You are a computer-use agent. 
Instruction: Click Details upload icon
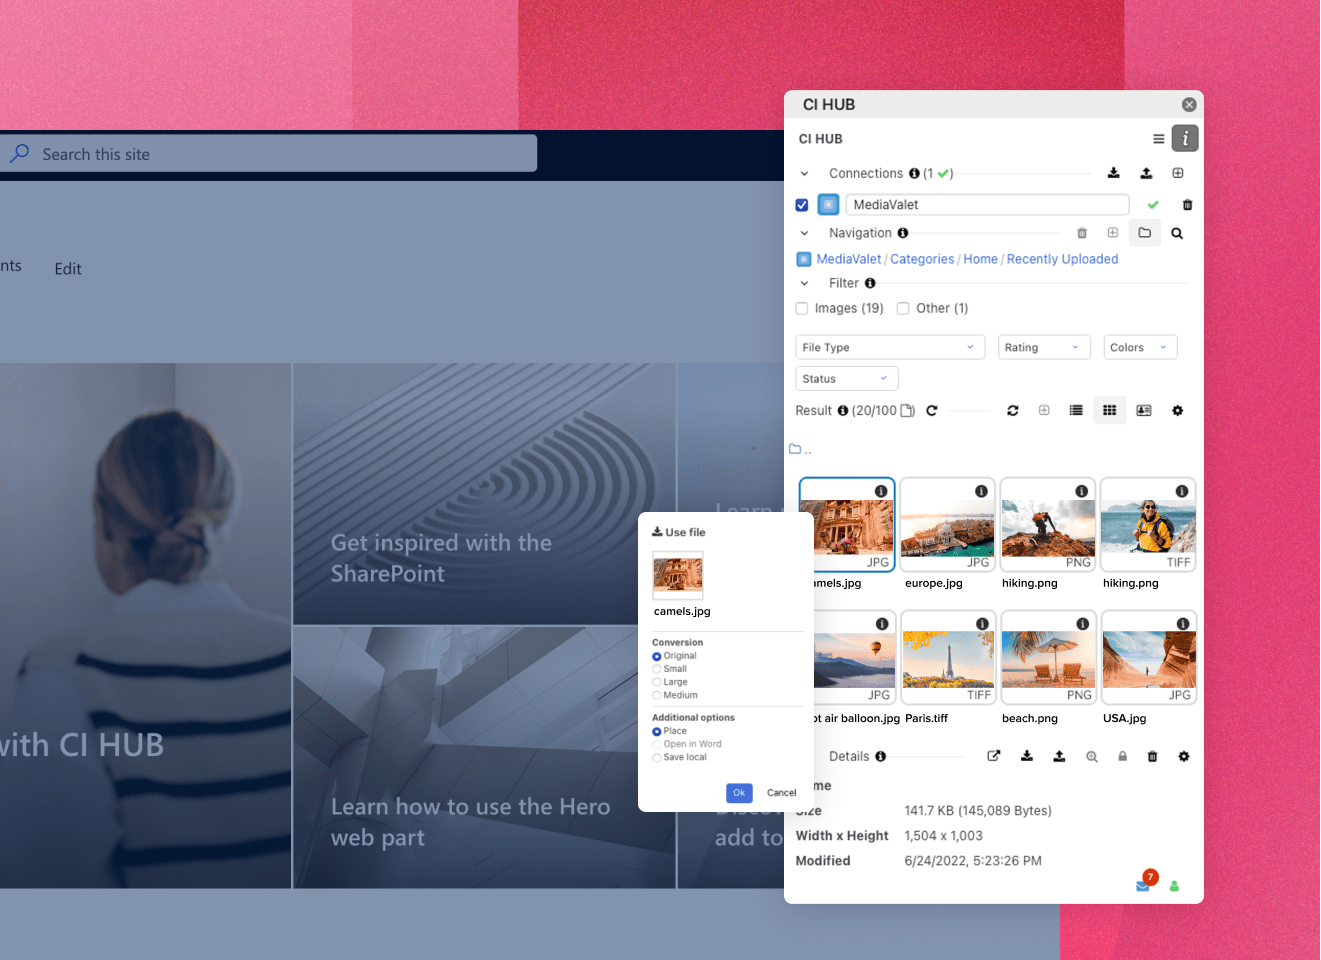1059,756
